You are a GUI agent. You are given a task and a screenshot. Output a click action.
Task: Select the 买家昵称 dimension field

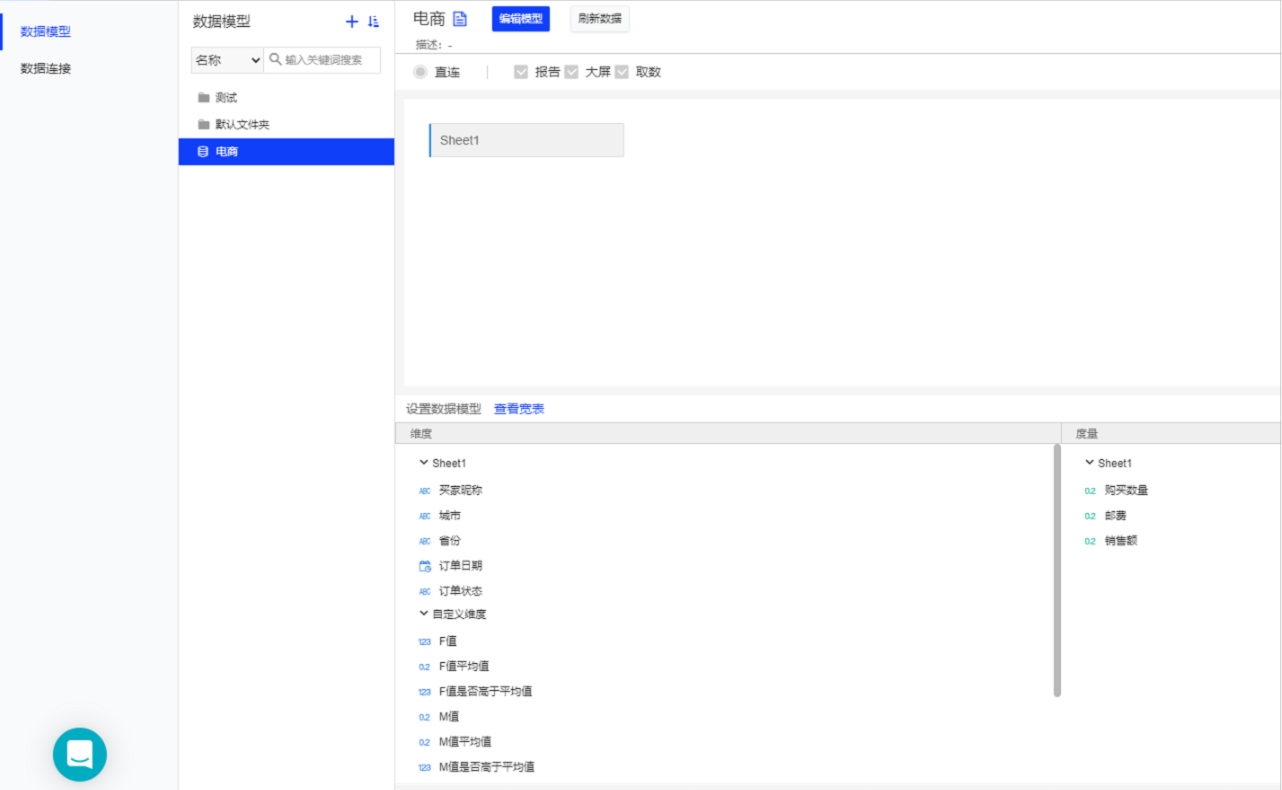point(460,491)
